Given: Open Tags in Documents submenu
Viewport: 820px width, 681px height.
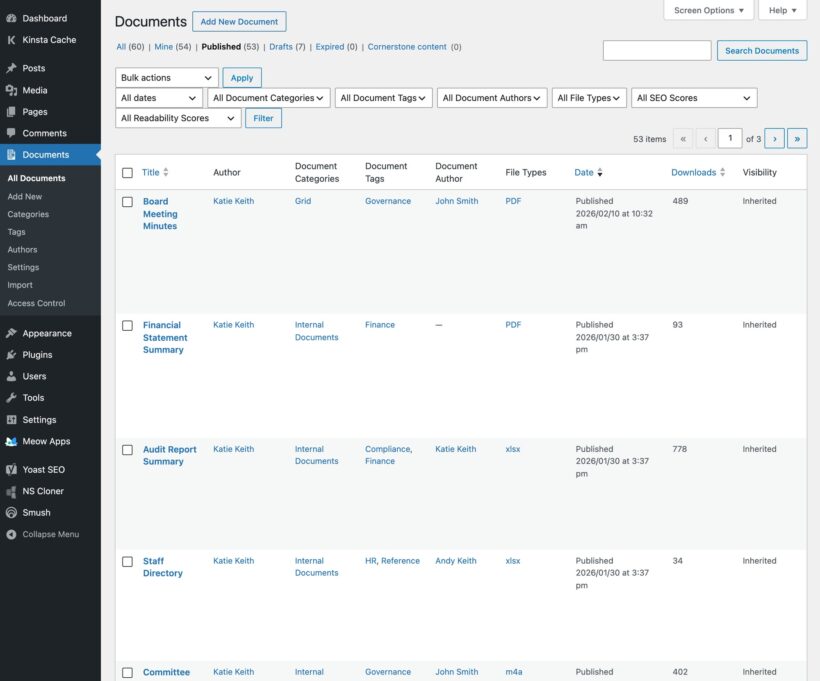Looking at the screenshot, I should coord(16,232).
